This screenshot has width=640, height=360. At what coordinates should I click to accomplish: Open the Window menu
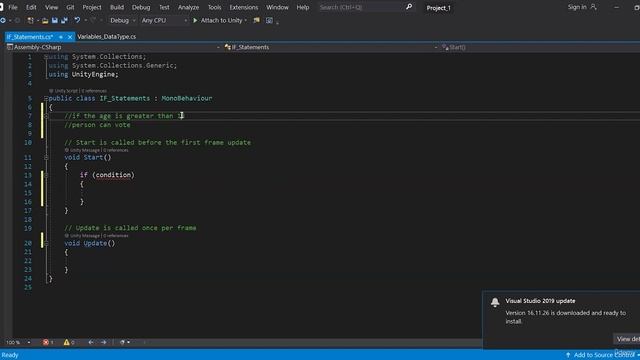(277, 7)
